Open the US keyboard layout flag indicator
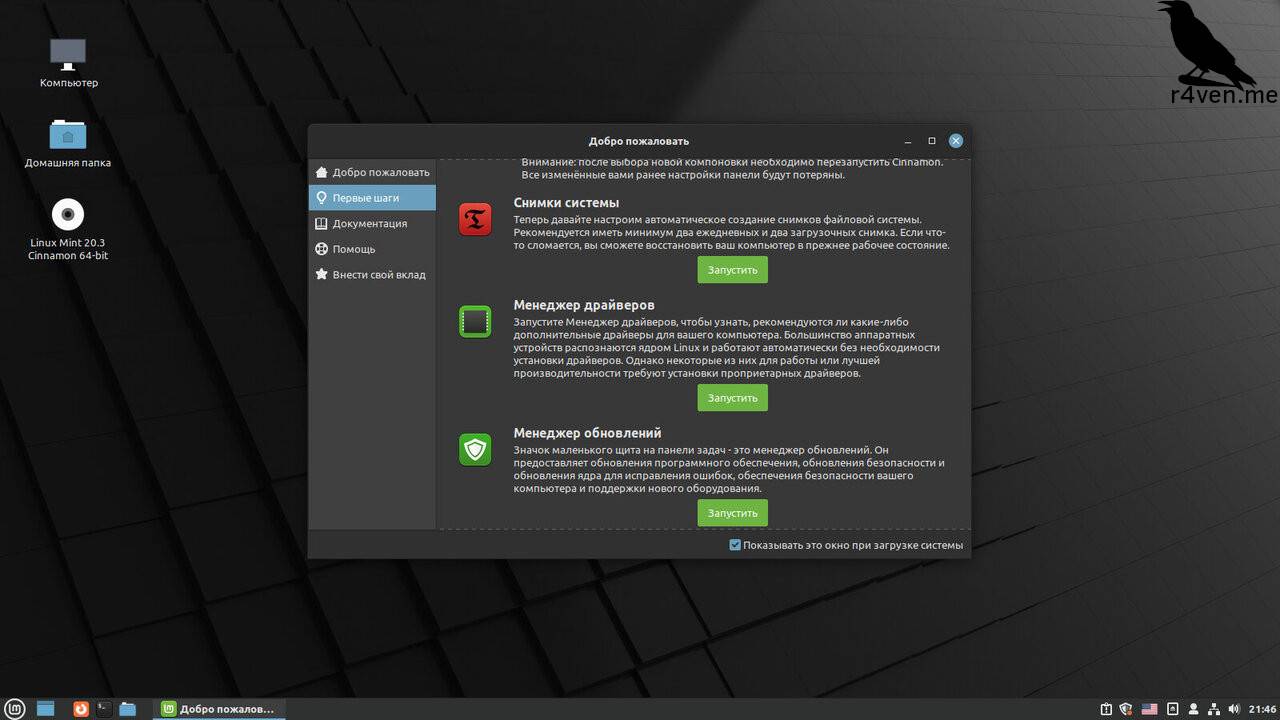 click(x=1149, y=709)
